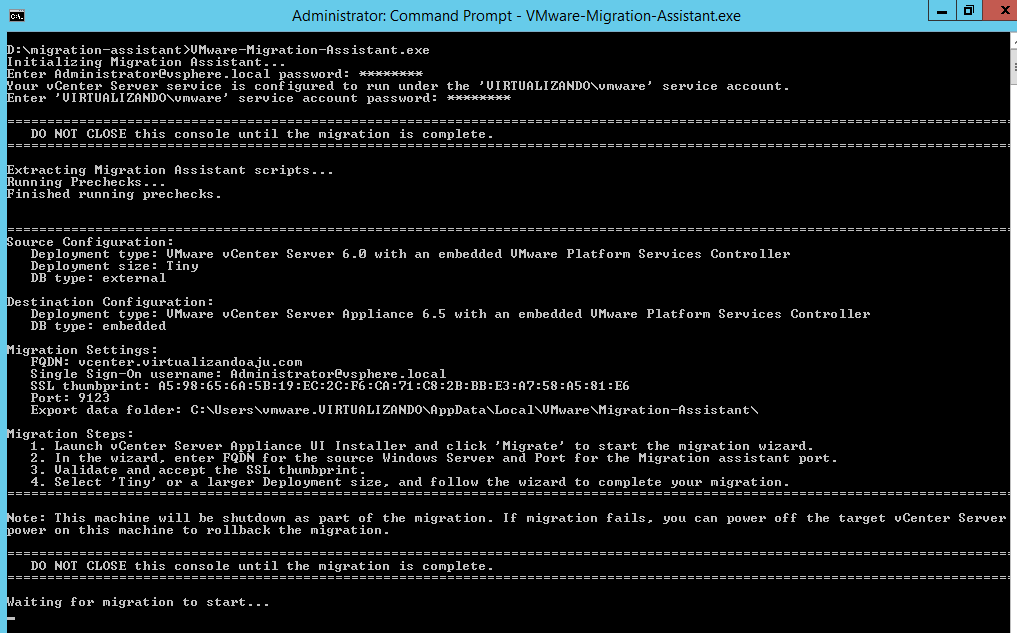This screenshot has width=1017, height=633.
Task: Minimize the Command Prompt window
Action: coord(942,11)
